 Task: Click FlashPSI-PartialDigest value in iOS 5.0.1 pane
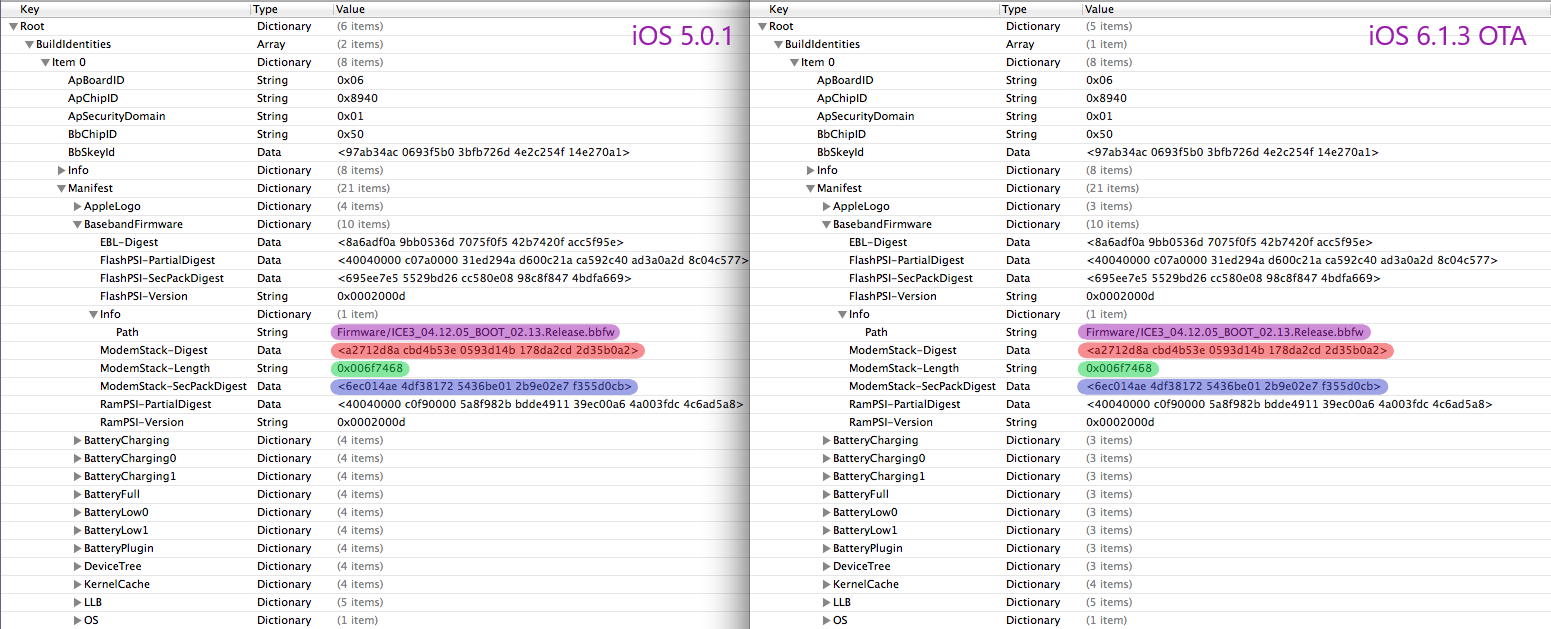pyautogui.click(x=543, y=260)
